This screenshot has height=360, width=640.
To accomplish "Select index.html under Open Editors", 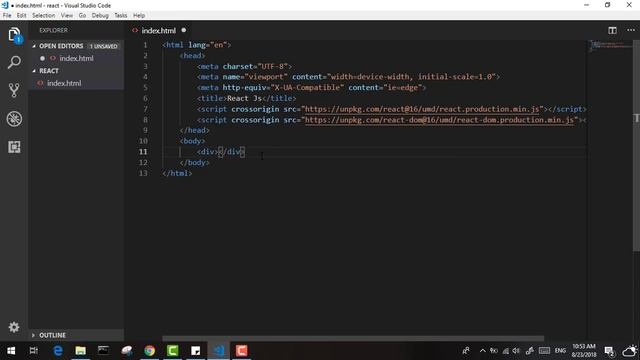I will click(76, 58).
